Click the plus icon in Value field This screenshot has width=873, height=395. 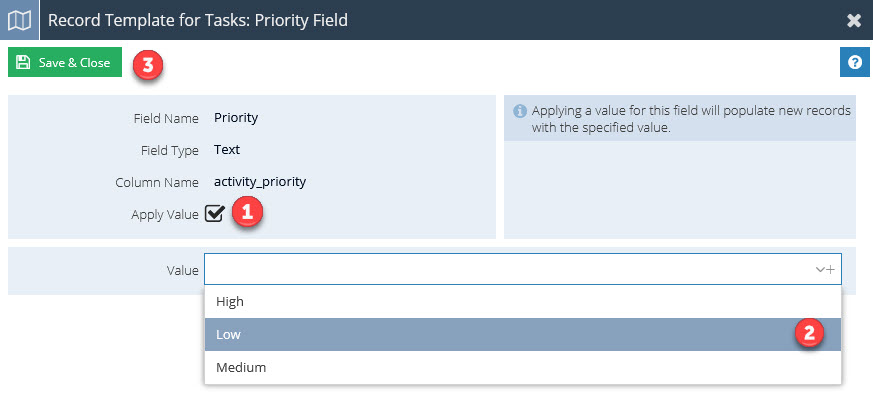pos(830,270)
